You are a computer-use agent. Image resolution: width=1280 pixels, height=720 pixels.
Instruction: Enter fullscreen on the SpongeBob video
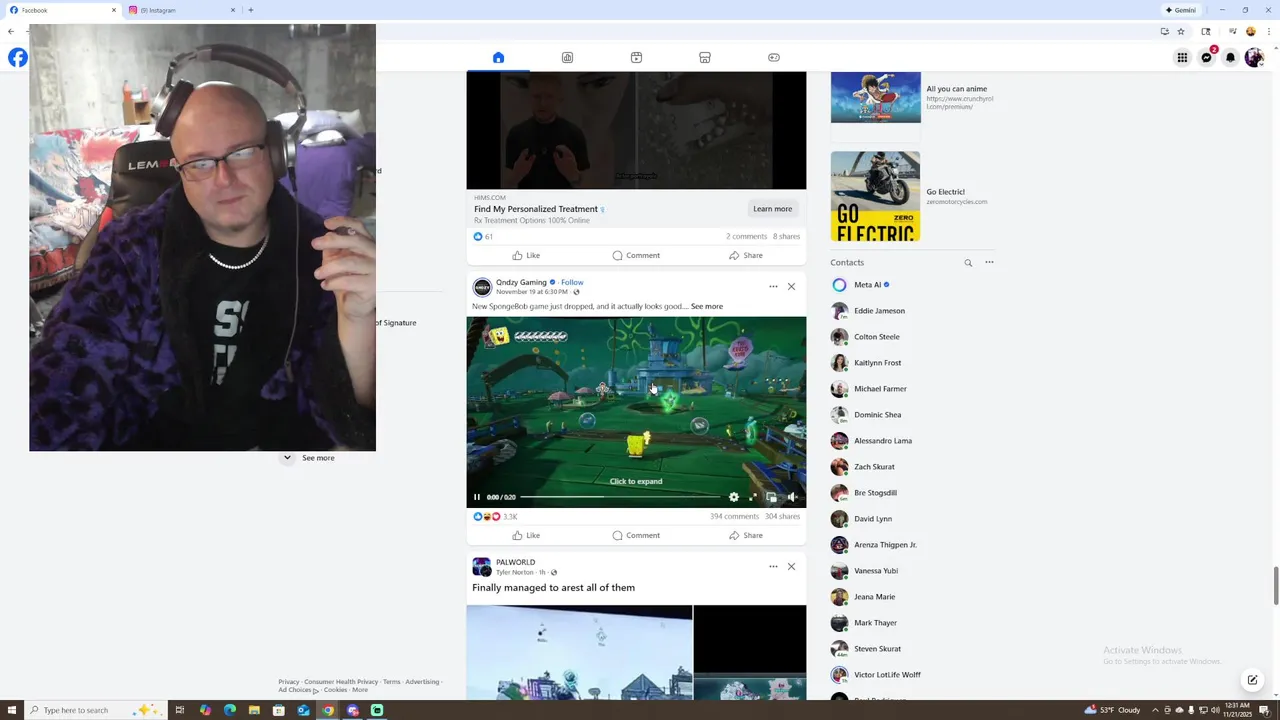point(753,497)
